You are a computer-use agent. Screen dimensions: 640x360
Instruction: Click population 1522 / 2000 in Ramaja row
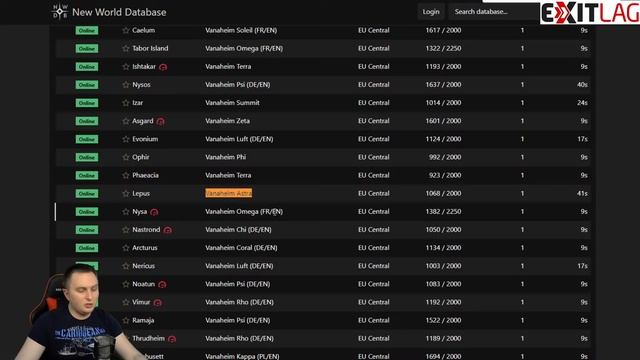pos(443,320)
